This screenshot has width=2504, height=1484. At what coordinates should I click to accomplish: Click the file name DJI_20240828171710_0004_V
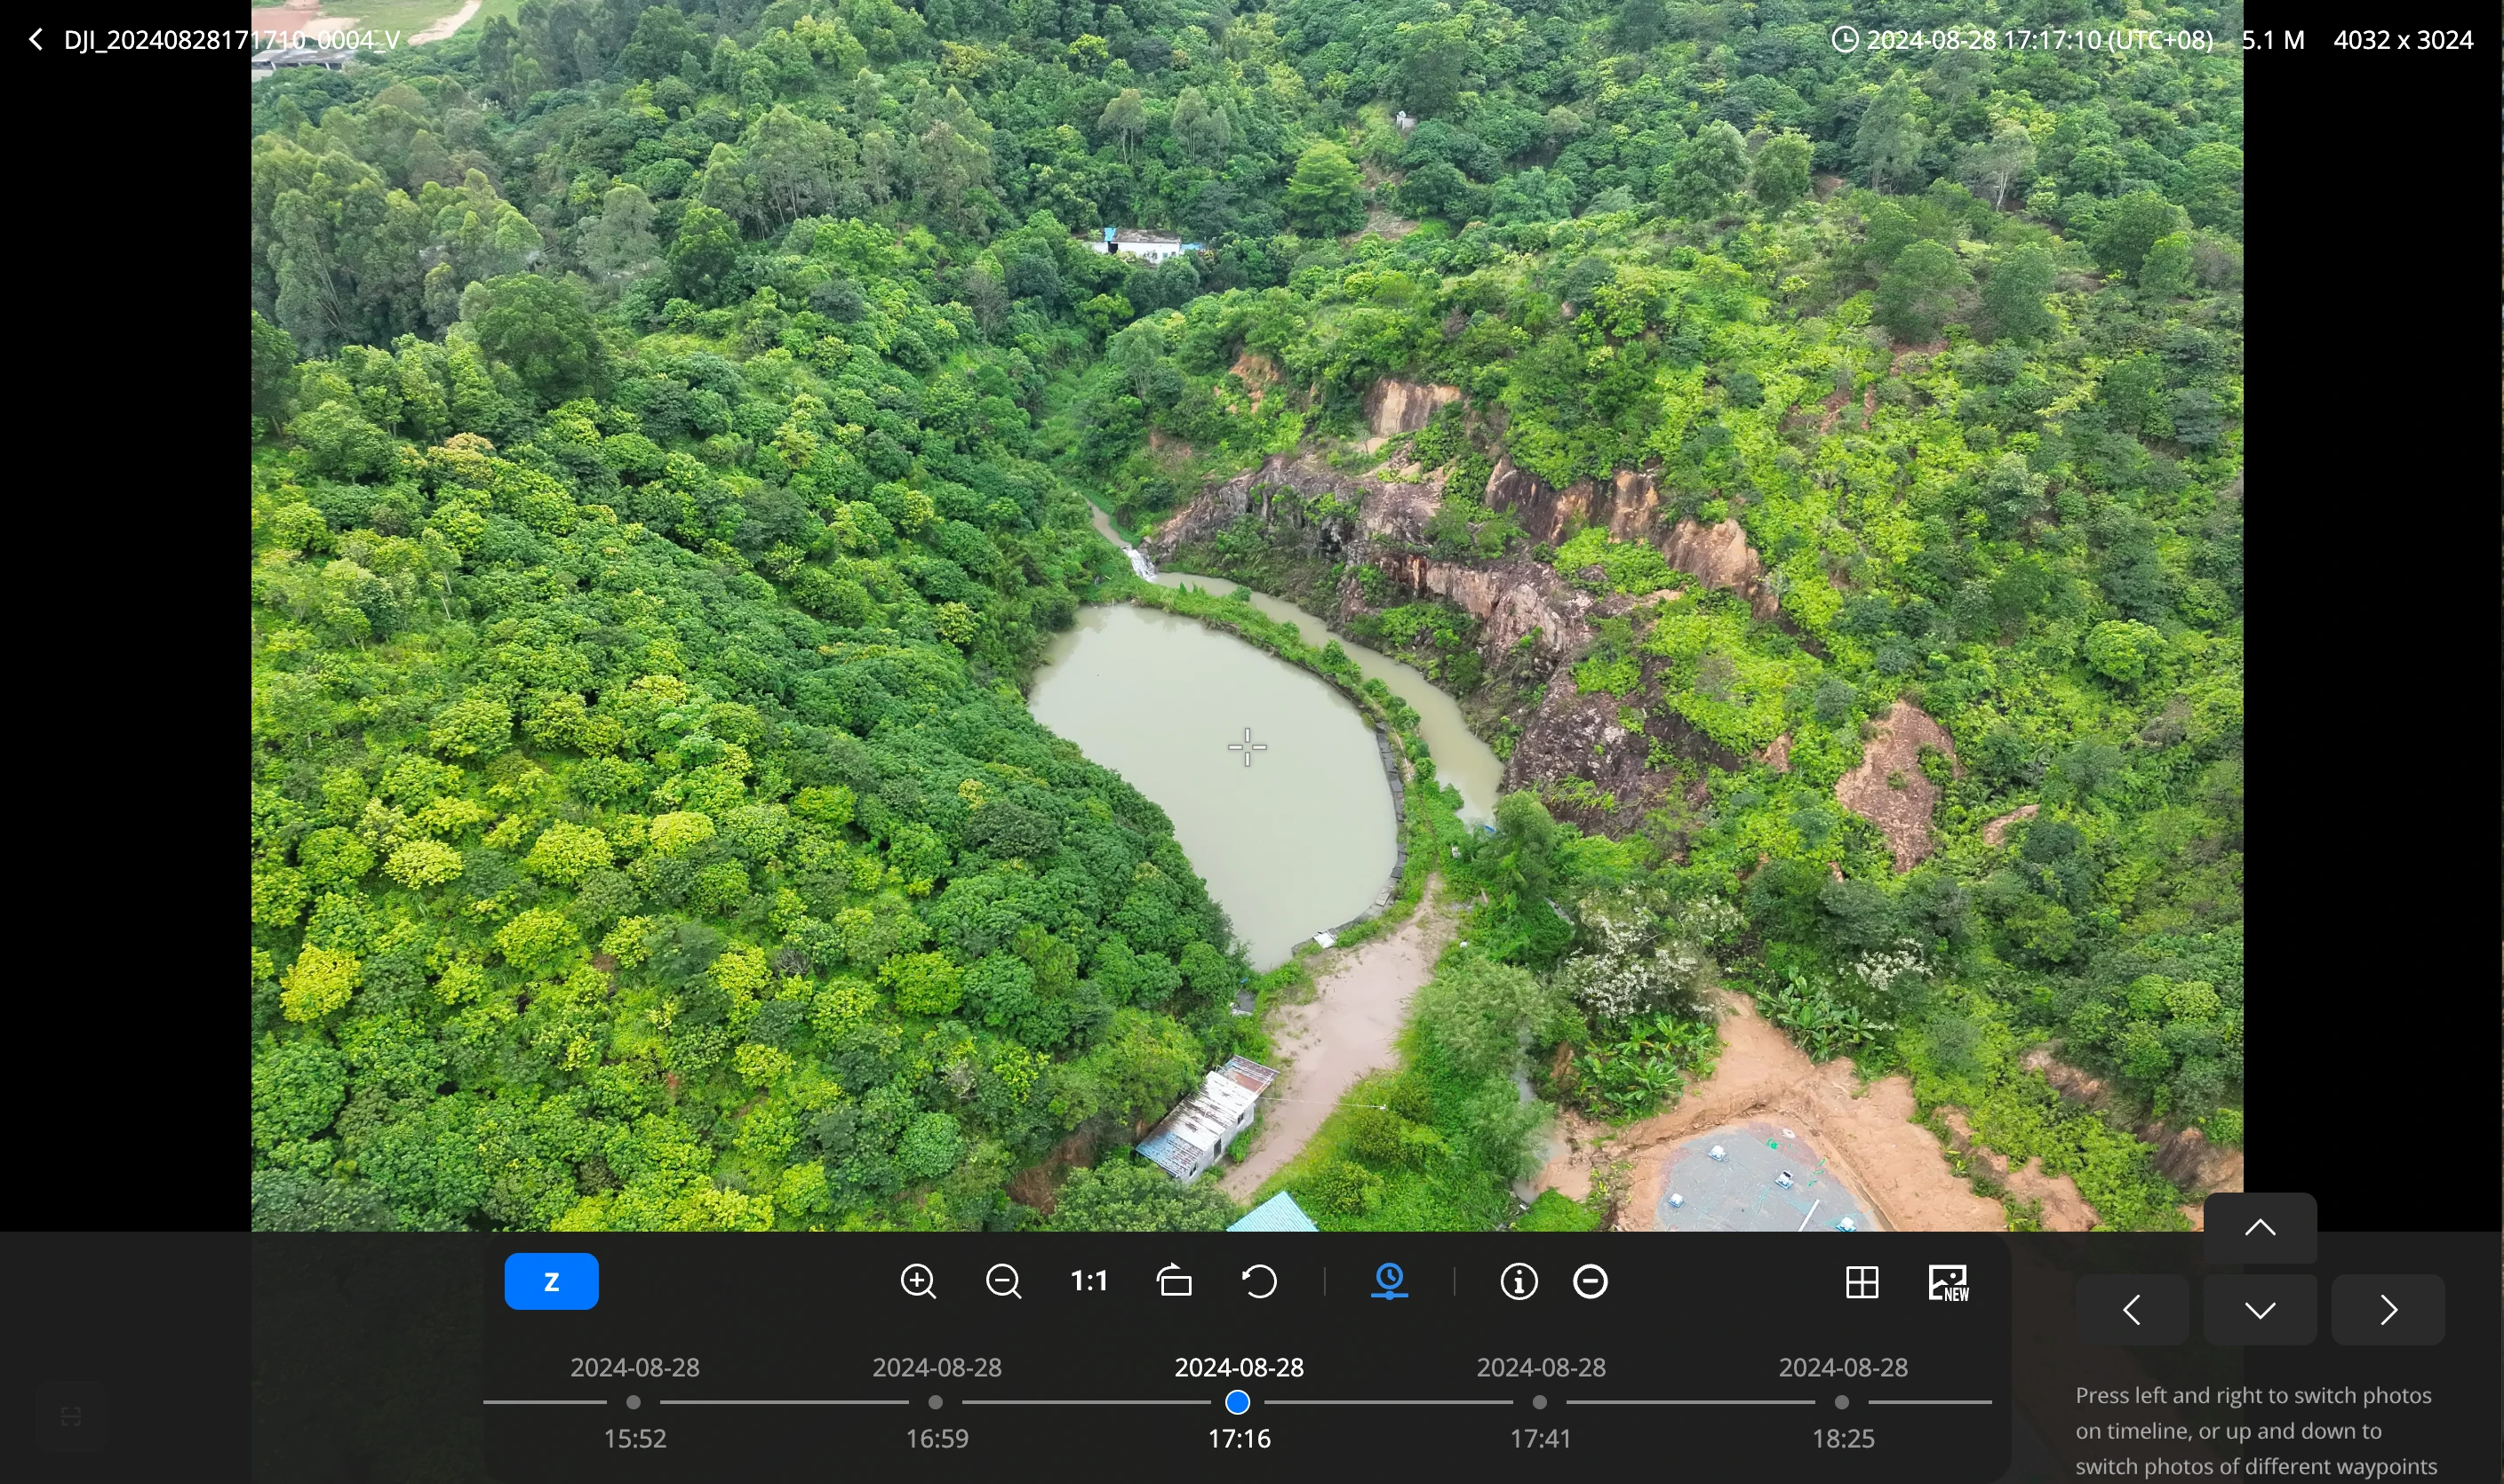tap(232, 40)
